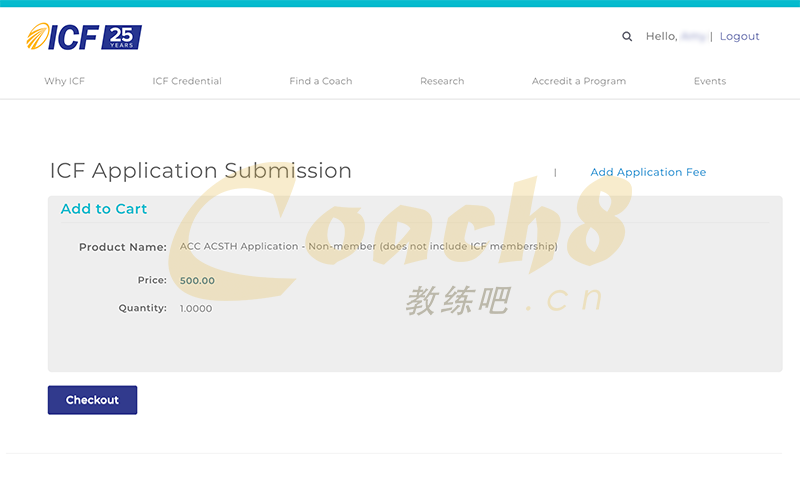Click the Add to Cart heading

click(104, 209)
